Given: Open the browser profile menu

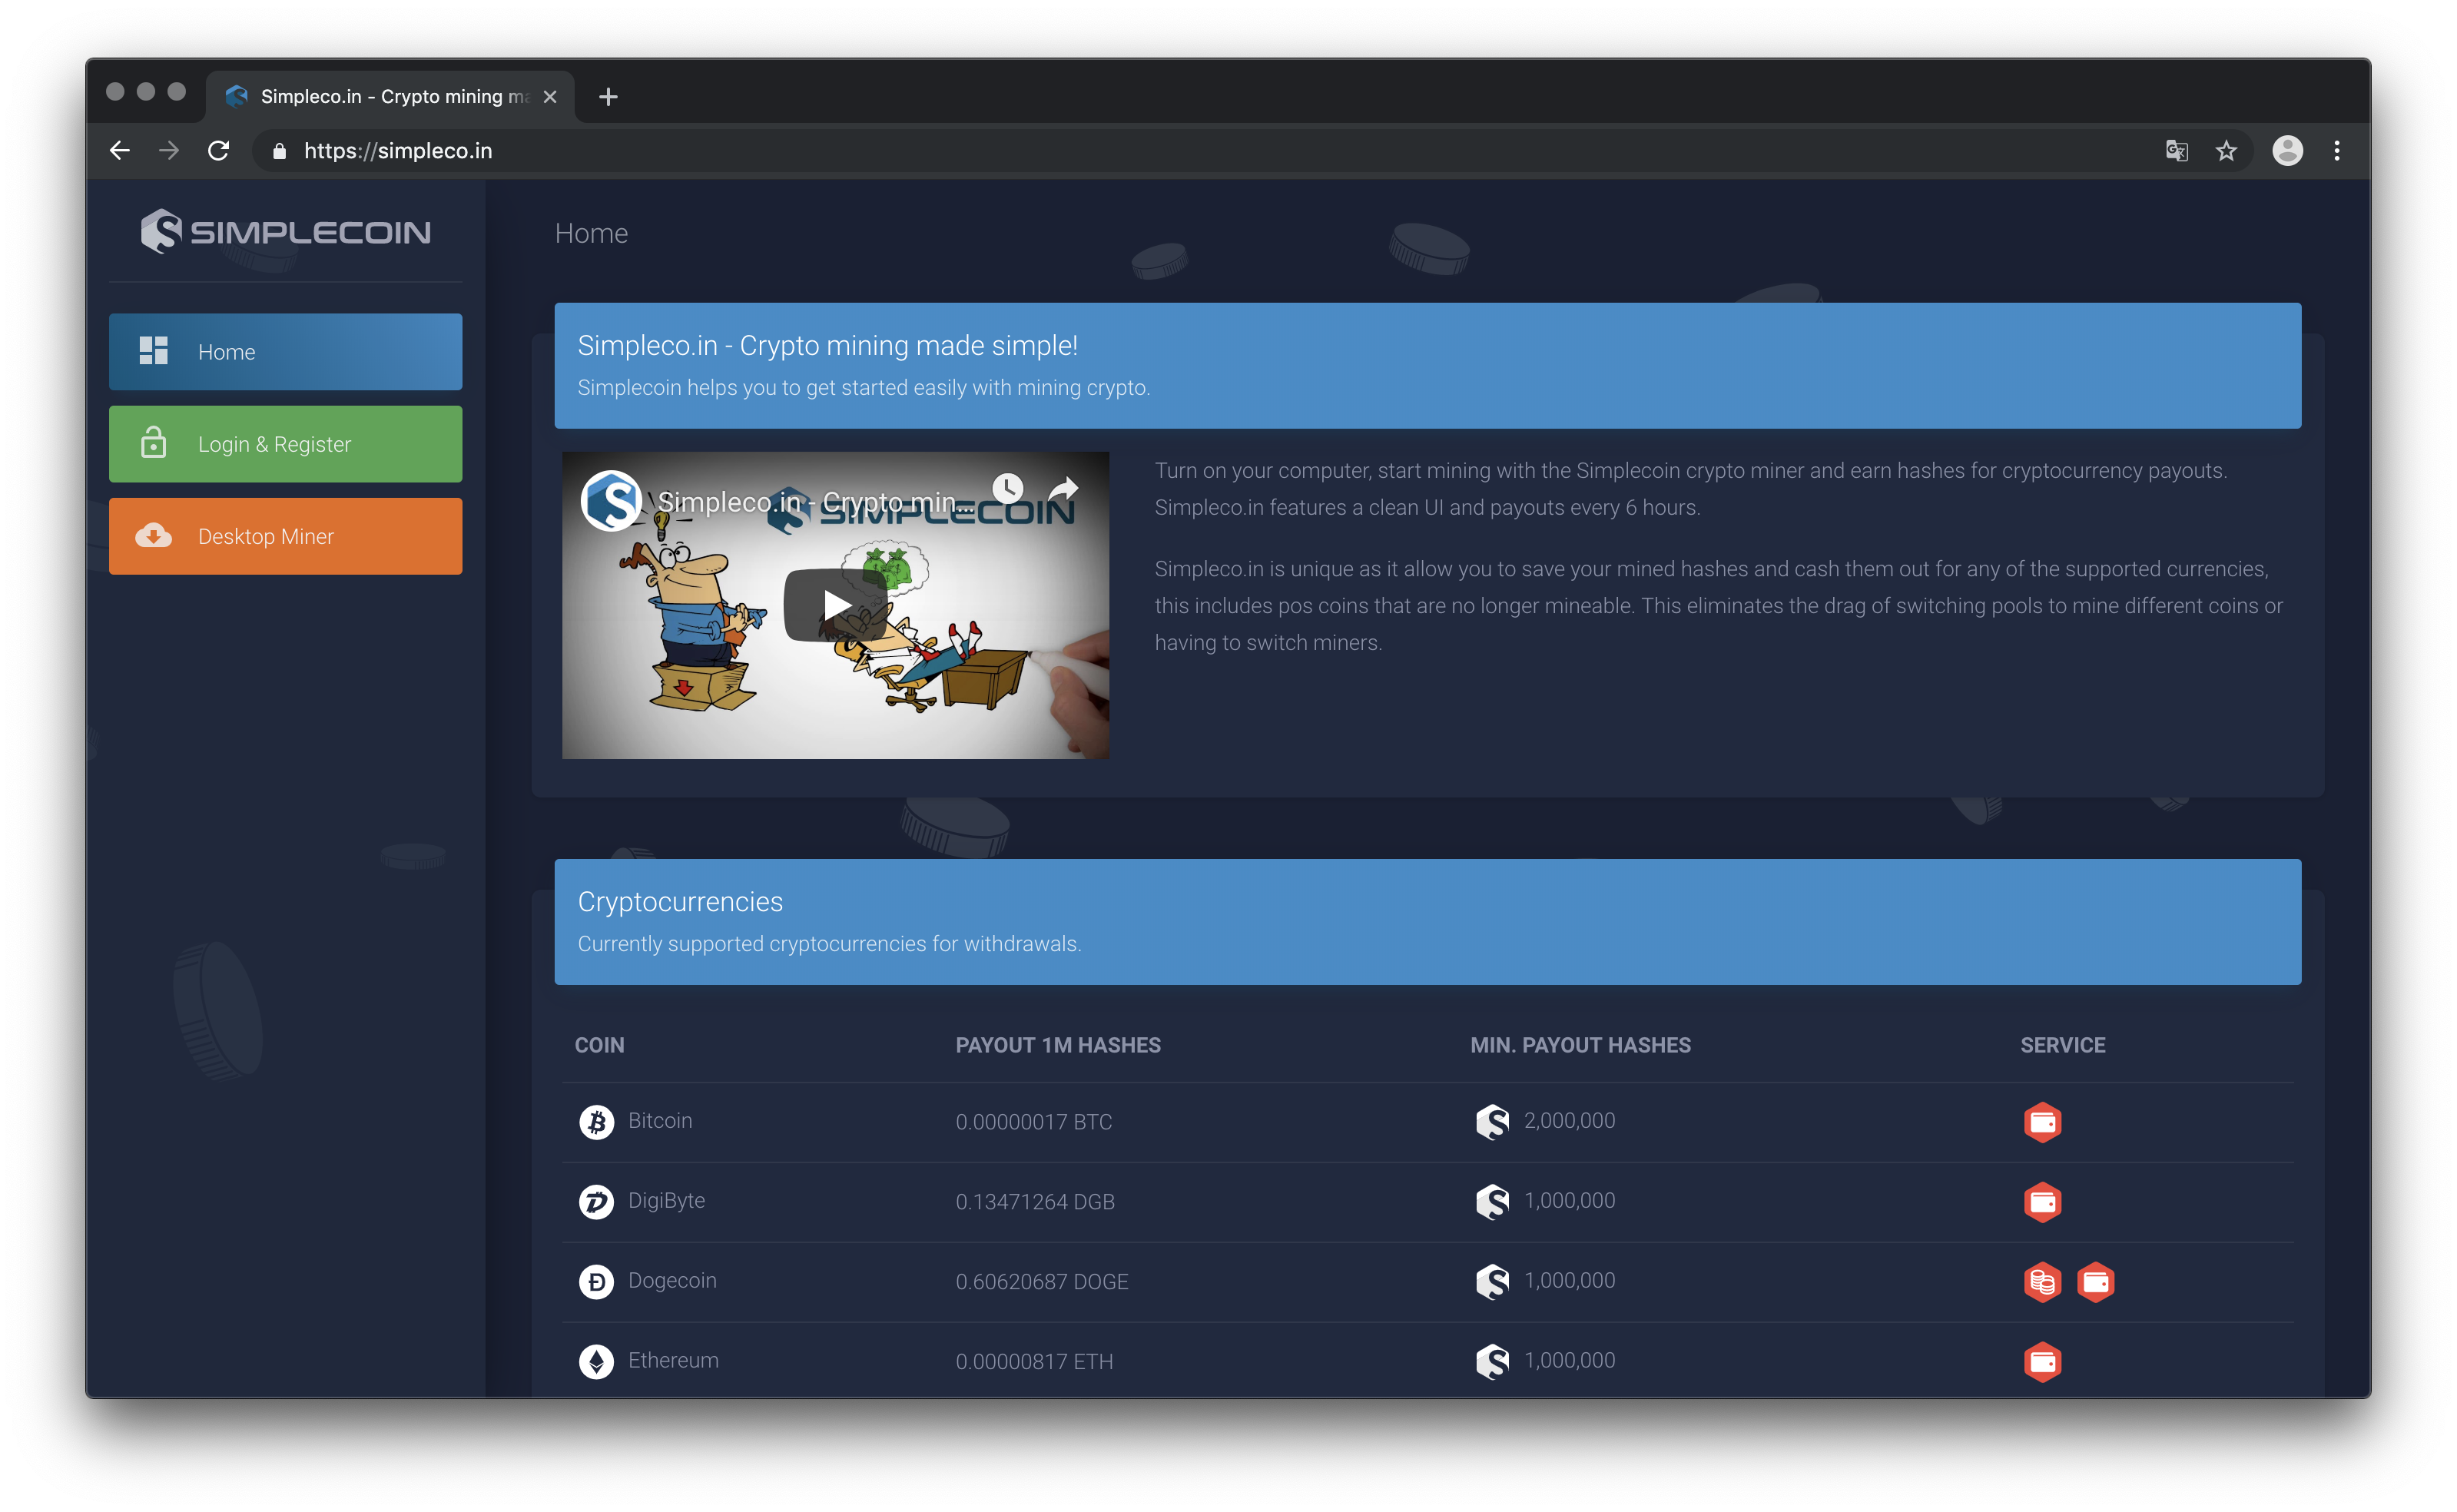Looking at the screenshot, I should click(2288, 150).
